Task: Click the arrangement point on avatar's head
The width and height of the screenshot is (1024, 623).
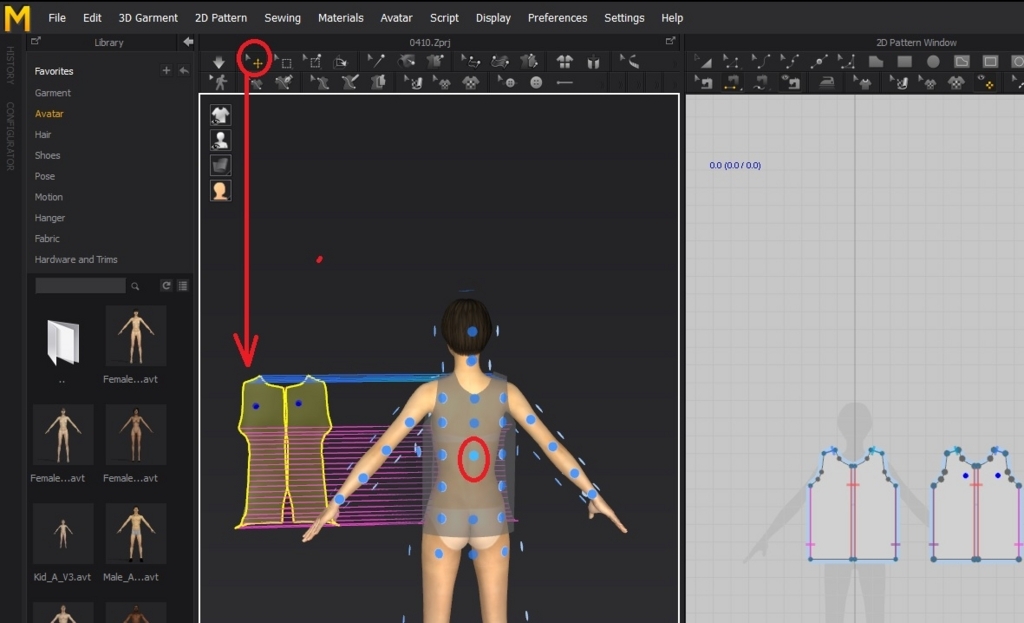Action: [x=472, y=332]
